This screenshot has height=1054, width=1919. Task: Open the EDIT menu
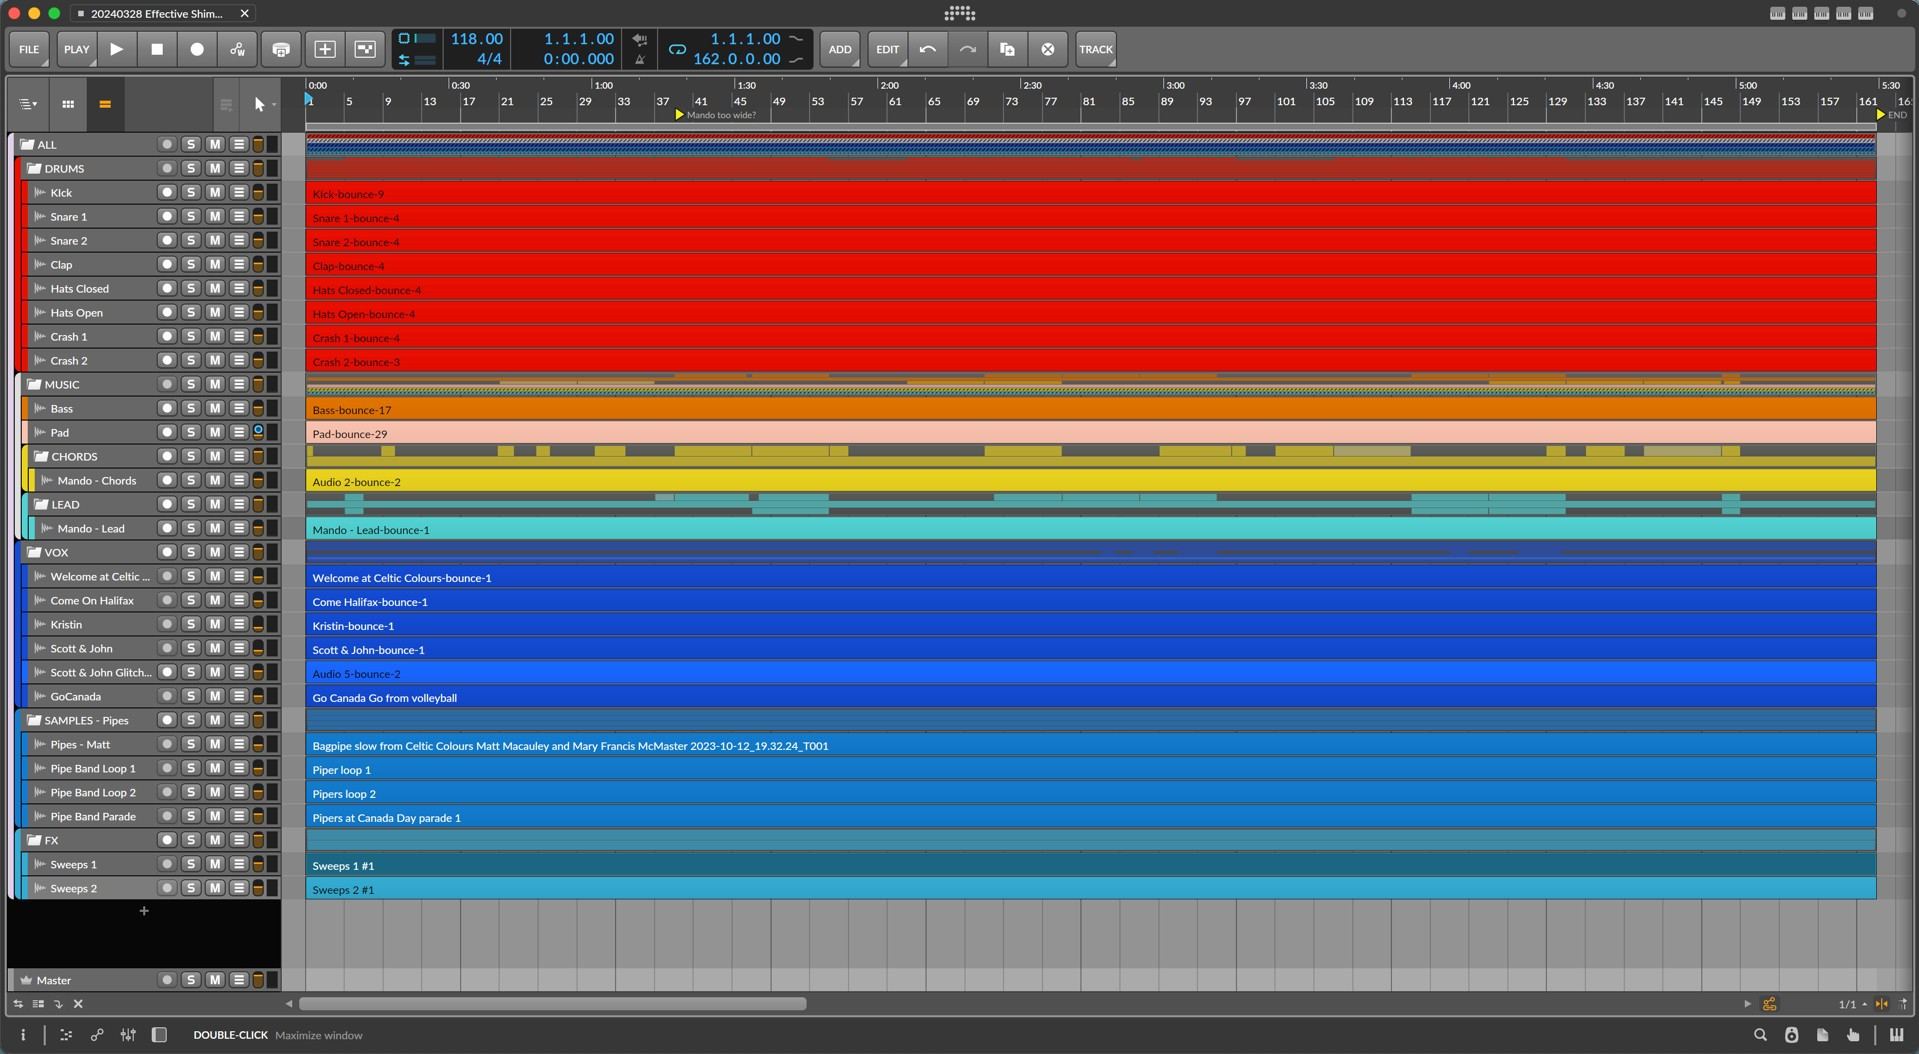click(x=887, y=49)
